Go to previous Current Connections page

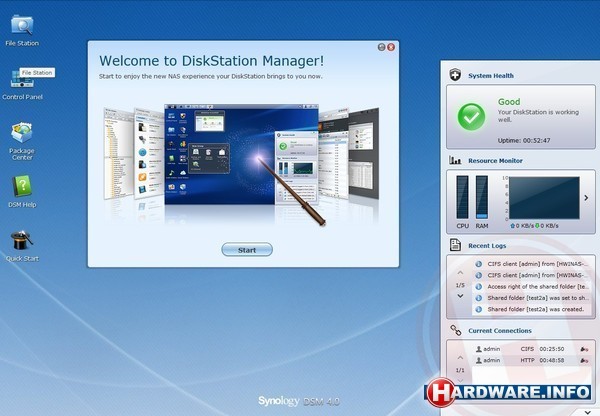click(x=460, y=357)
